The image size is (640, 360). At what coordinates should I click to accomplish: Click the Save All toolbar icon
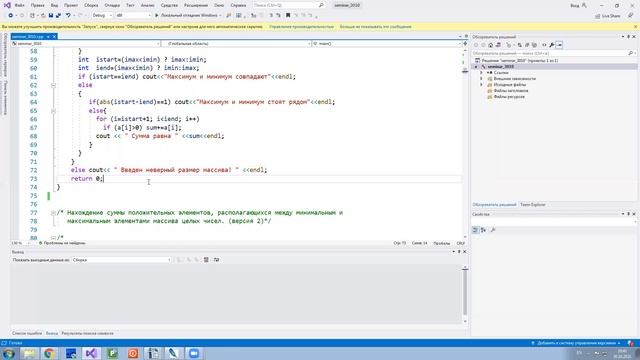[58, 16]
